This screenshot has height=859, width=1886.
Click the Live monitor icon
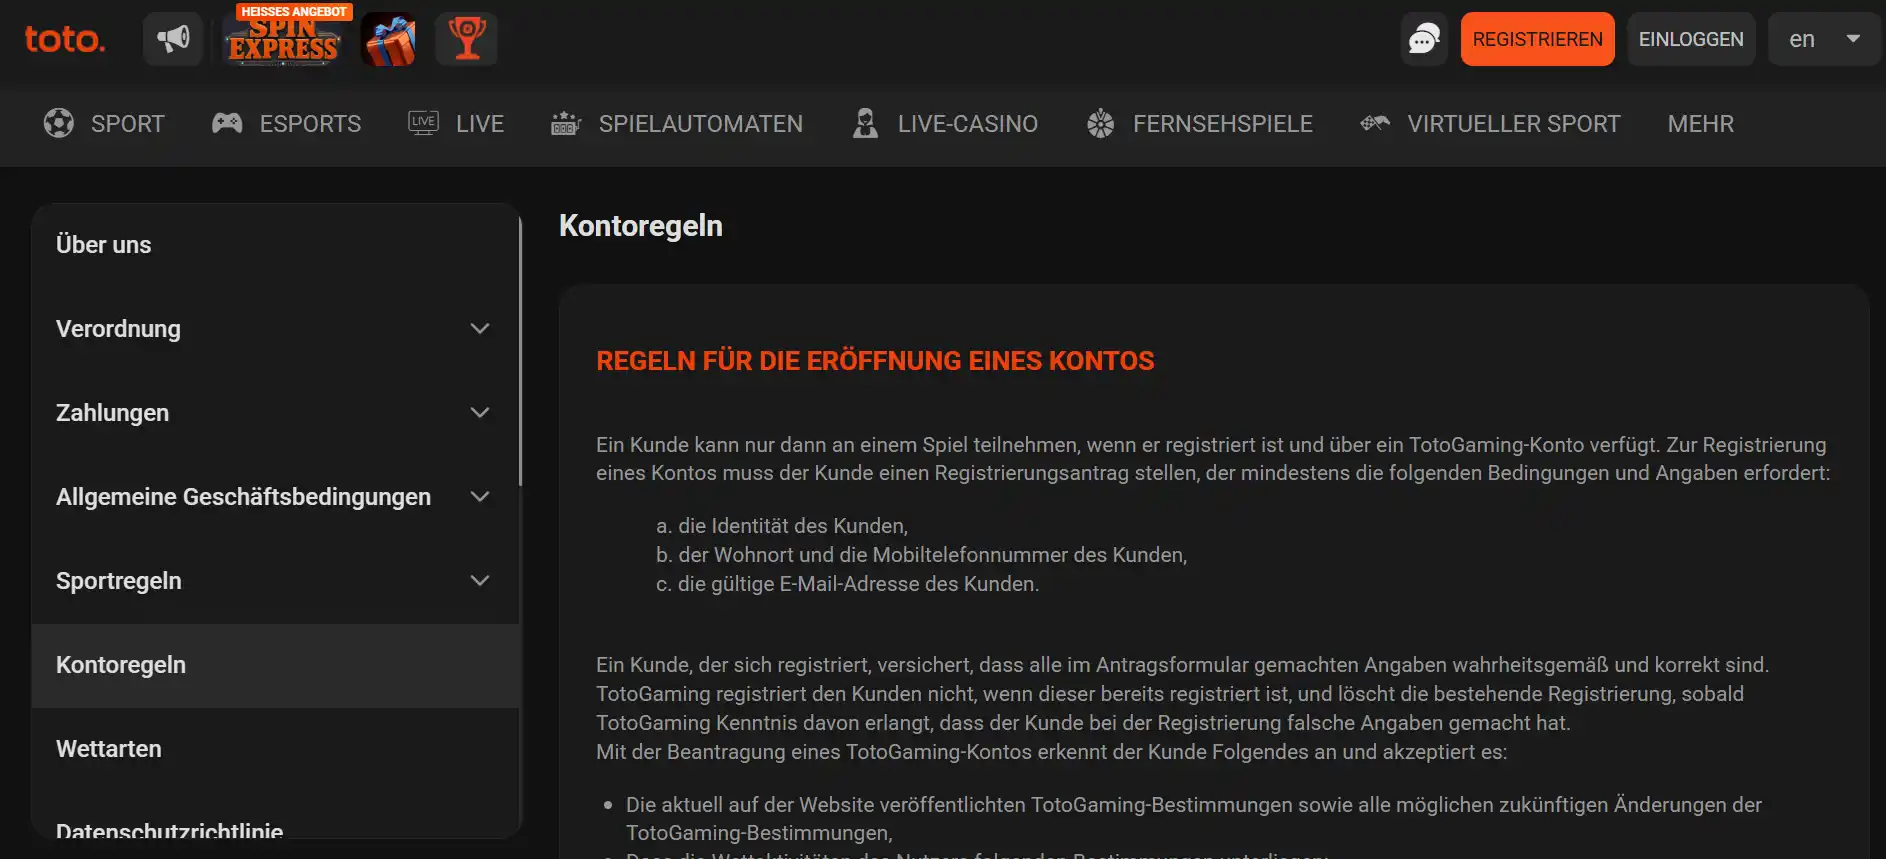(423, 123)
